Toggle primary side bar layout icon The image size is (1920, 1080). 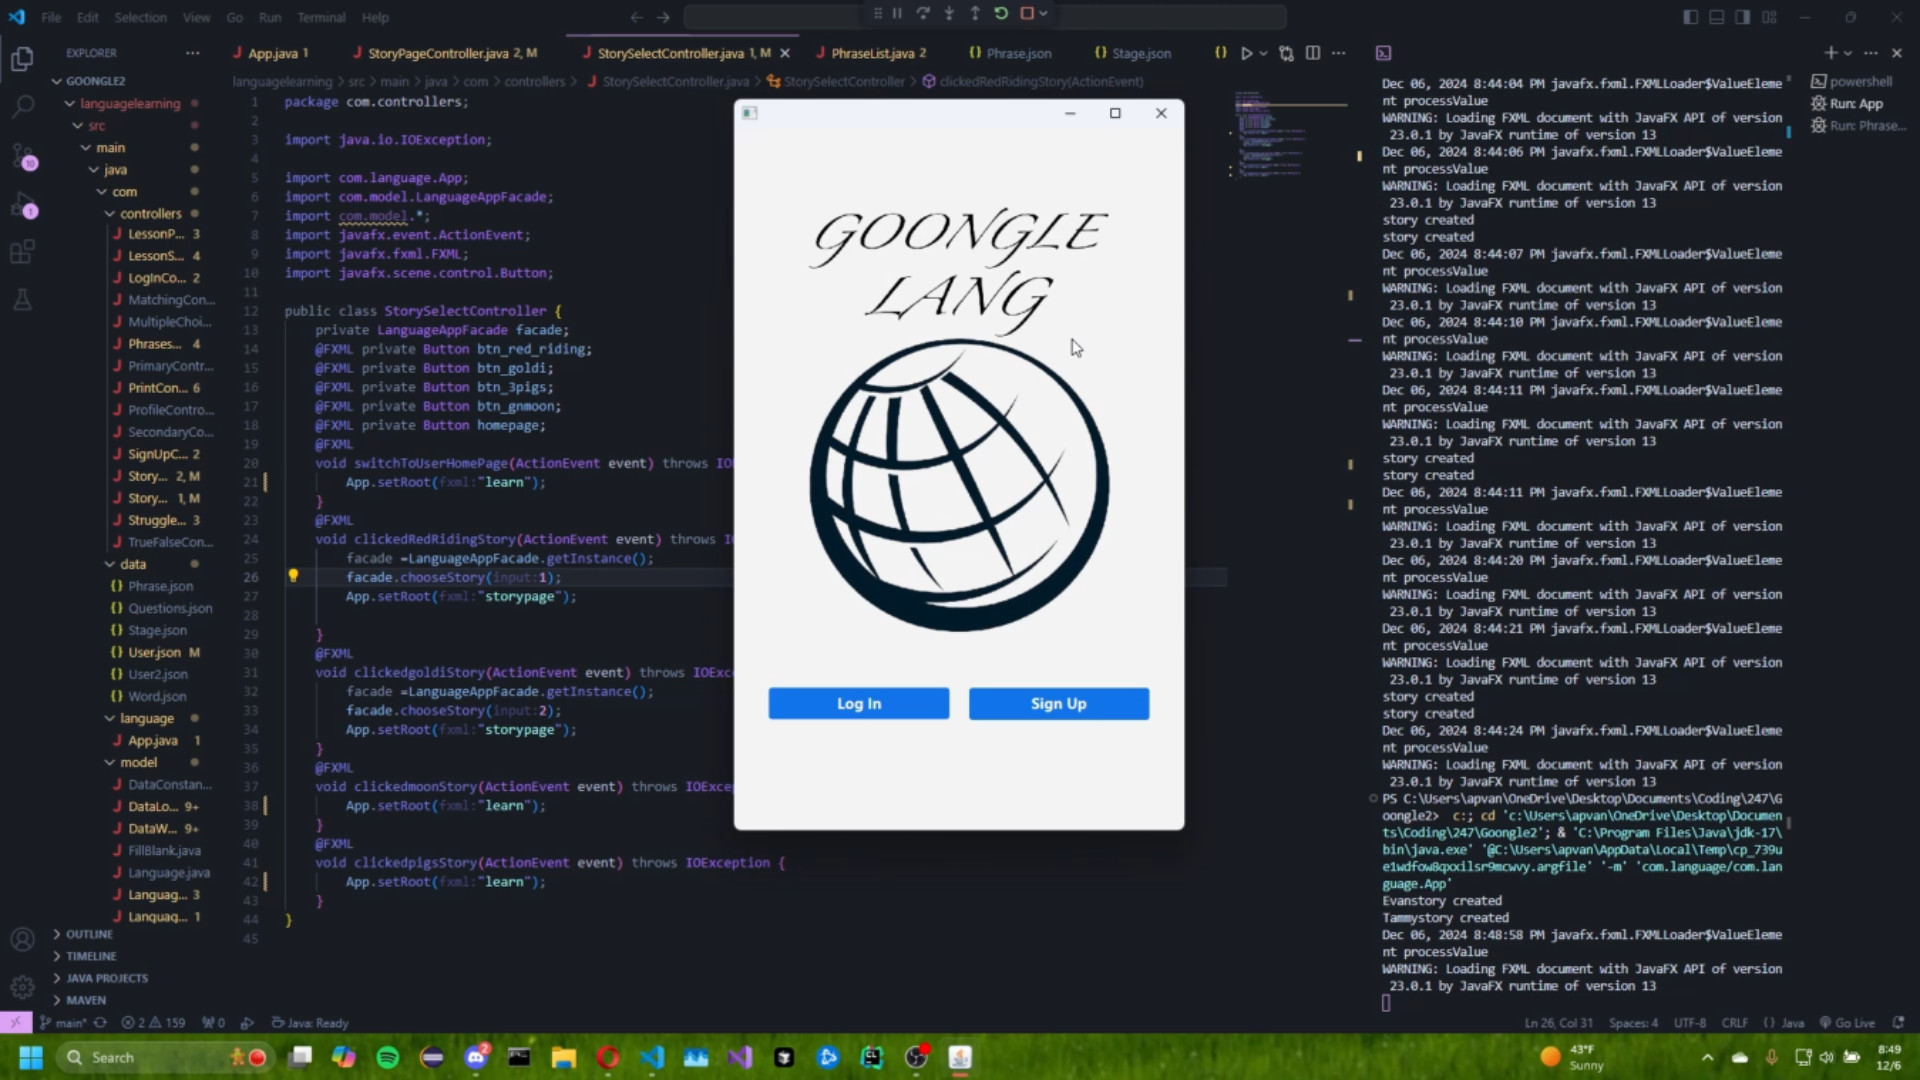click(x=1690, y=17)
